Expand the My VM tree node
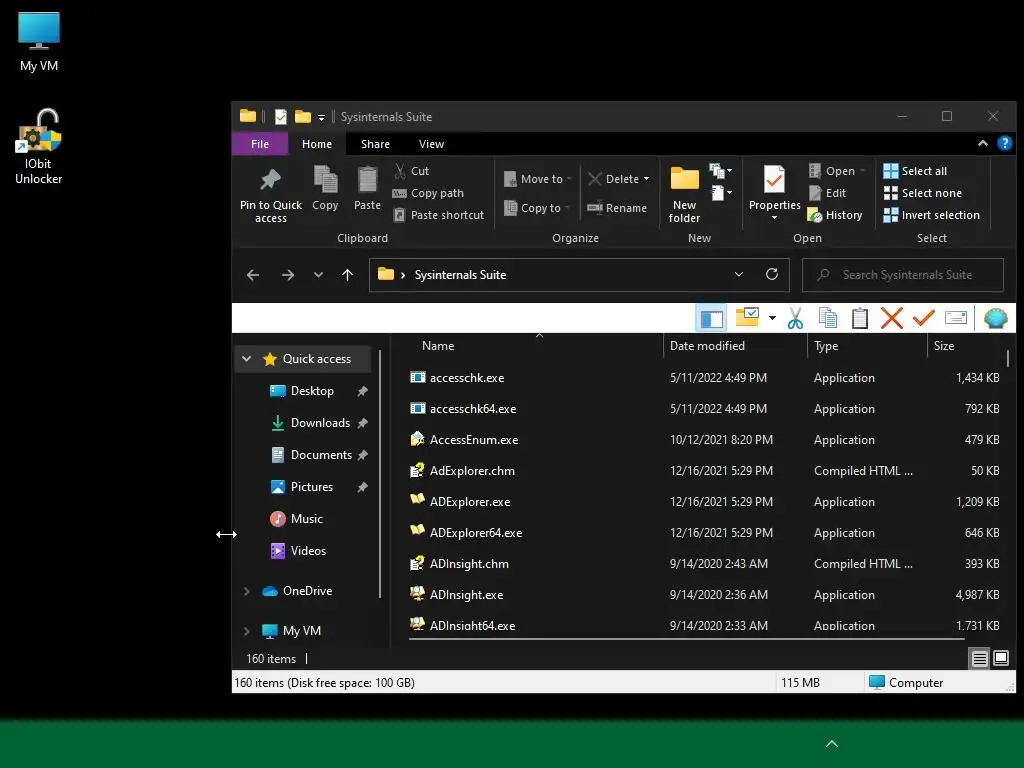The image size is (1024, 768). [x=246, y=631]
